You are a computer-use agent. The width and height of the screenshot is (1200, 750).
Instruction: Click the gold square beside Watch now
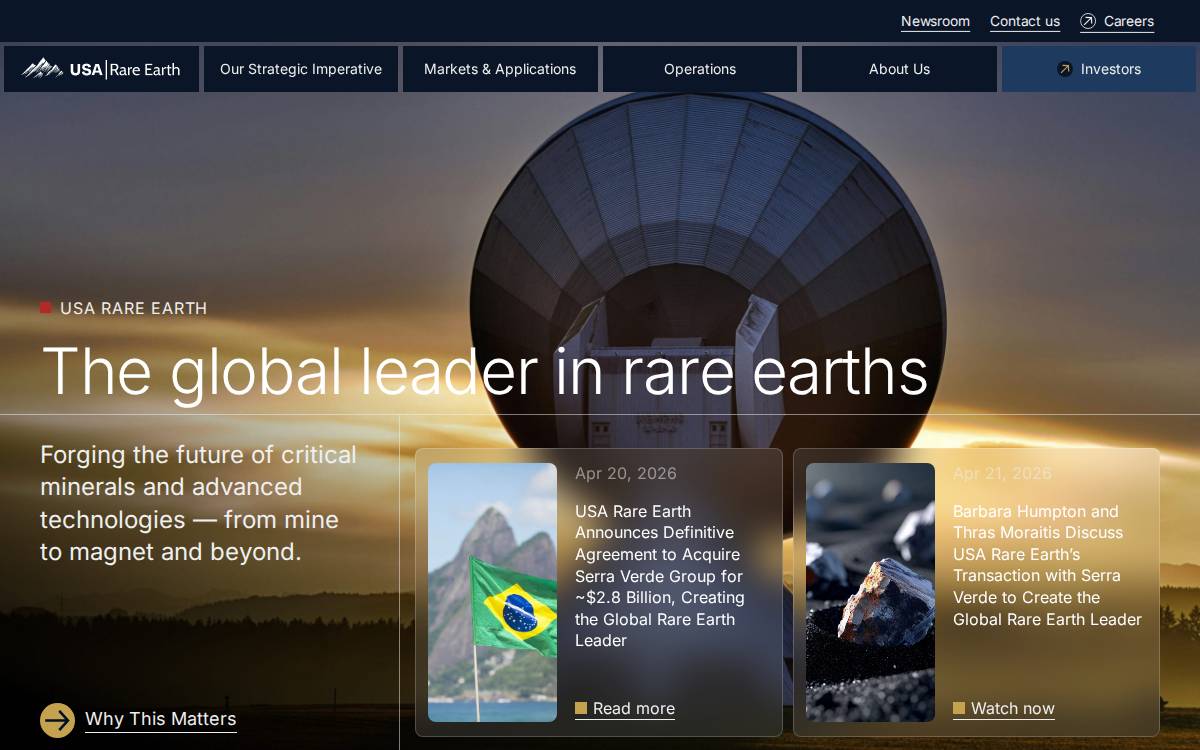click(959, 709)
